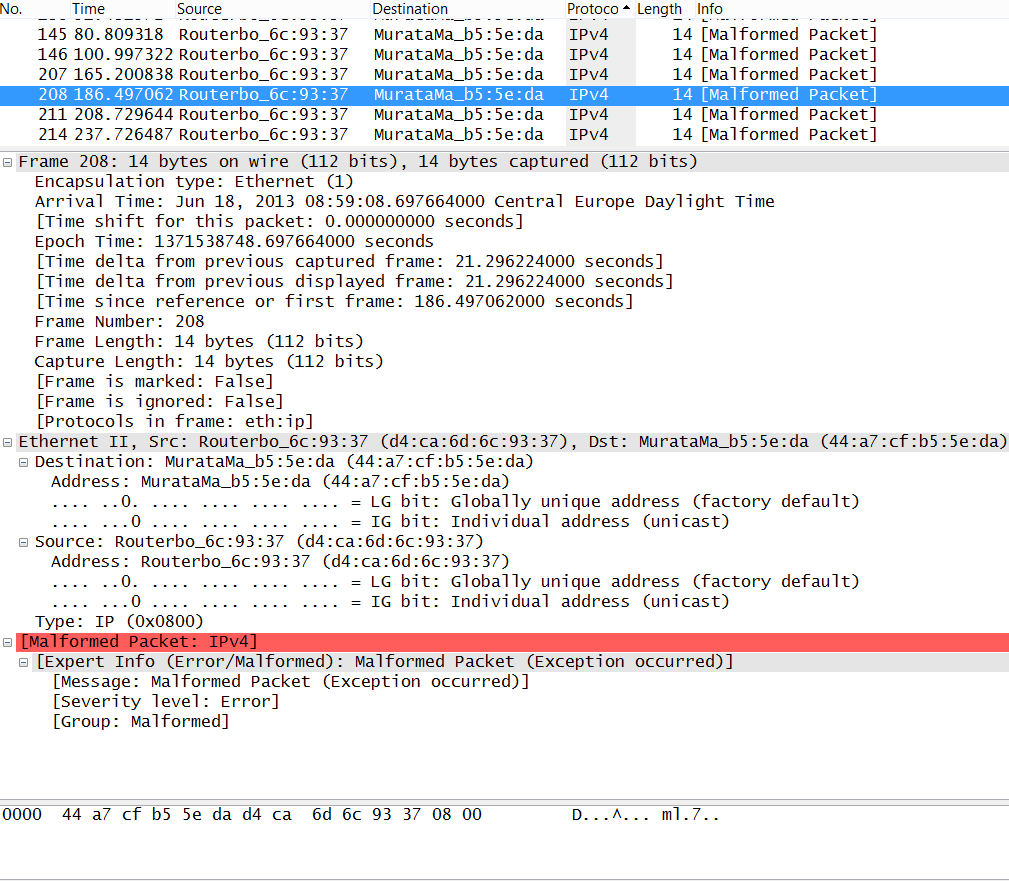Select the Type: IP (0x0800) line

pos(119,622)
